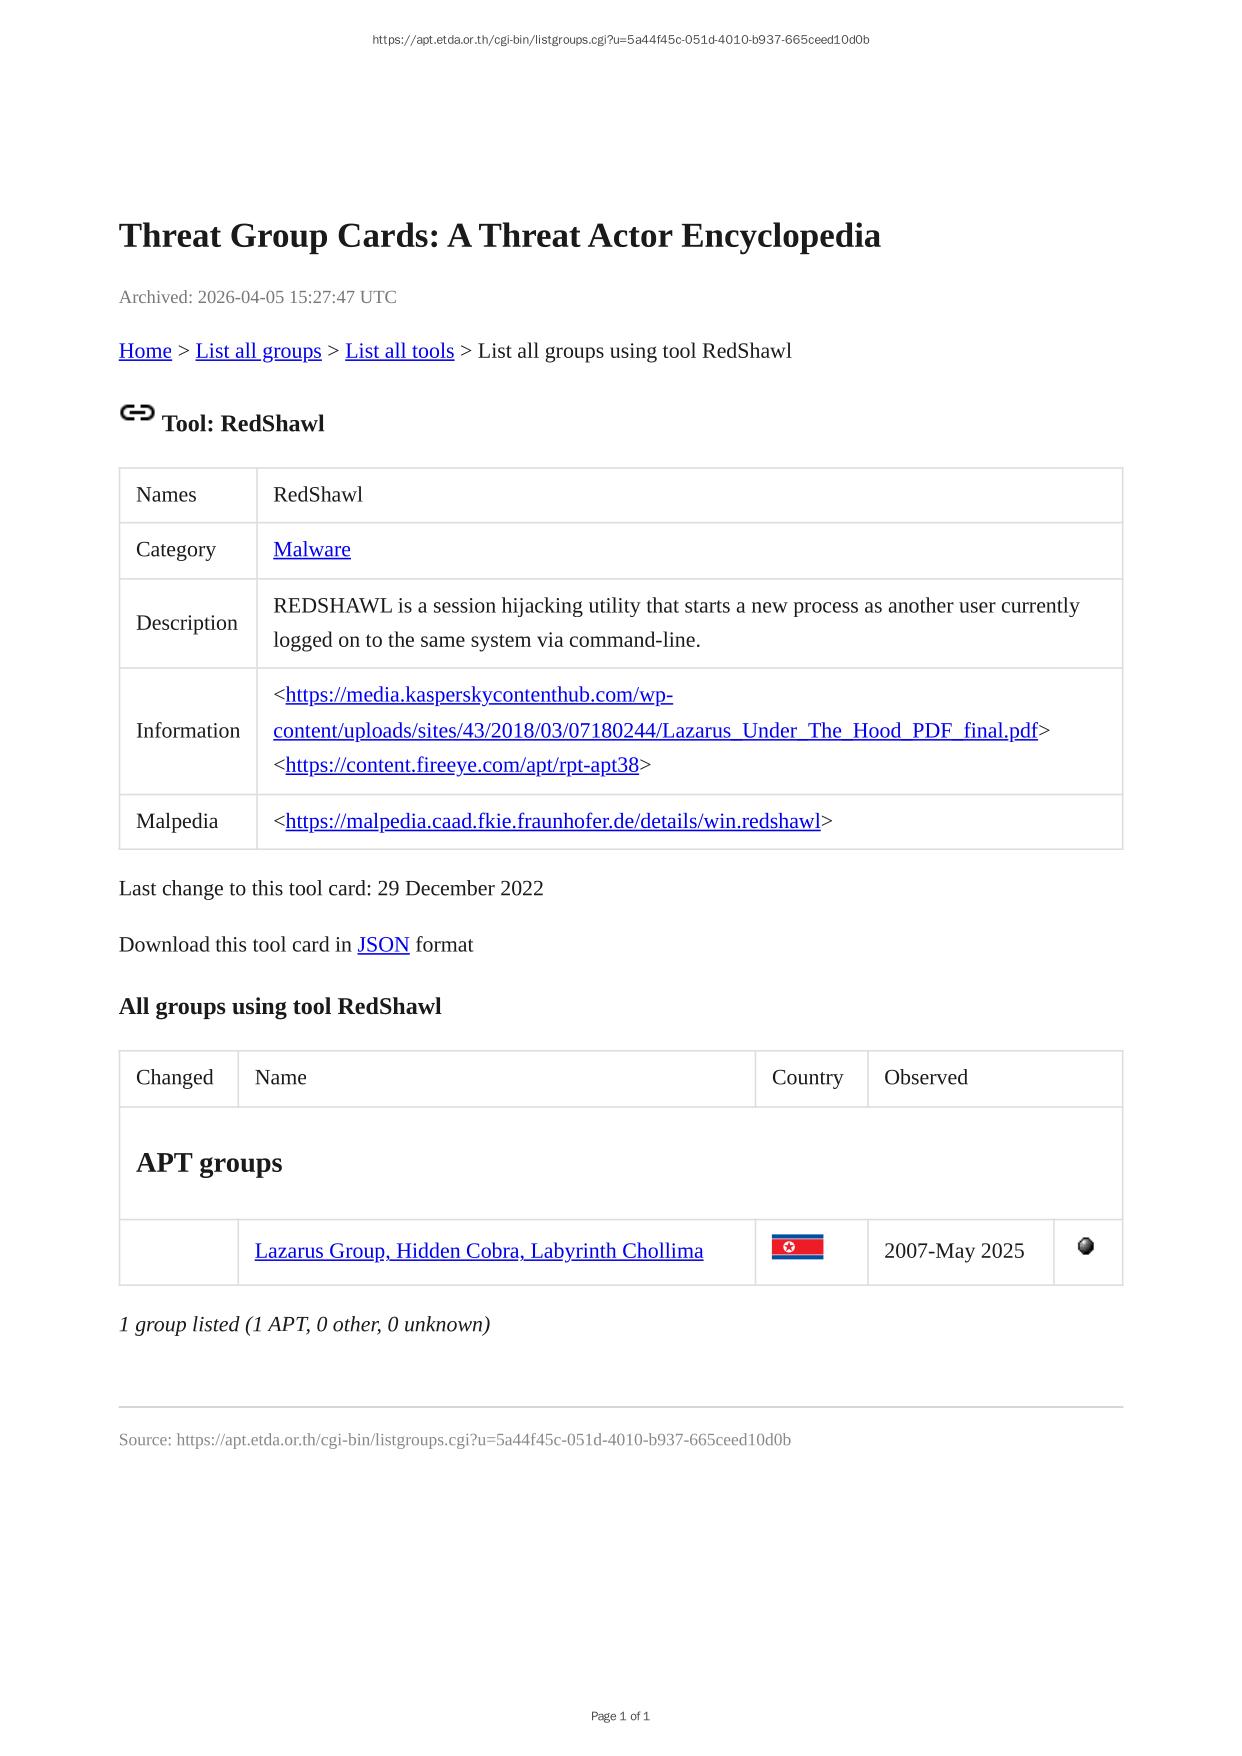Click the Threat Group Cards main title
The width and height of the screenshot is (1242, 1756).
499,236
